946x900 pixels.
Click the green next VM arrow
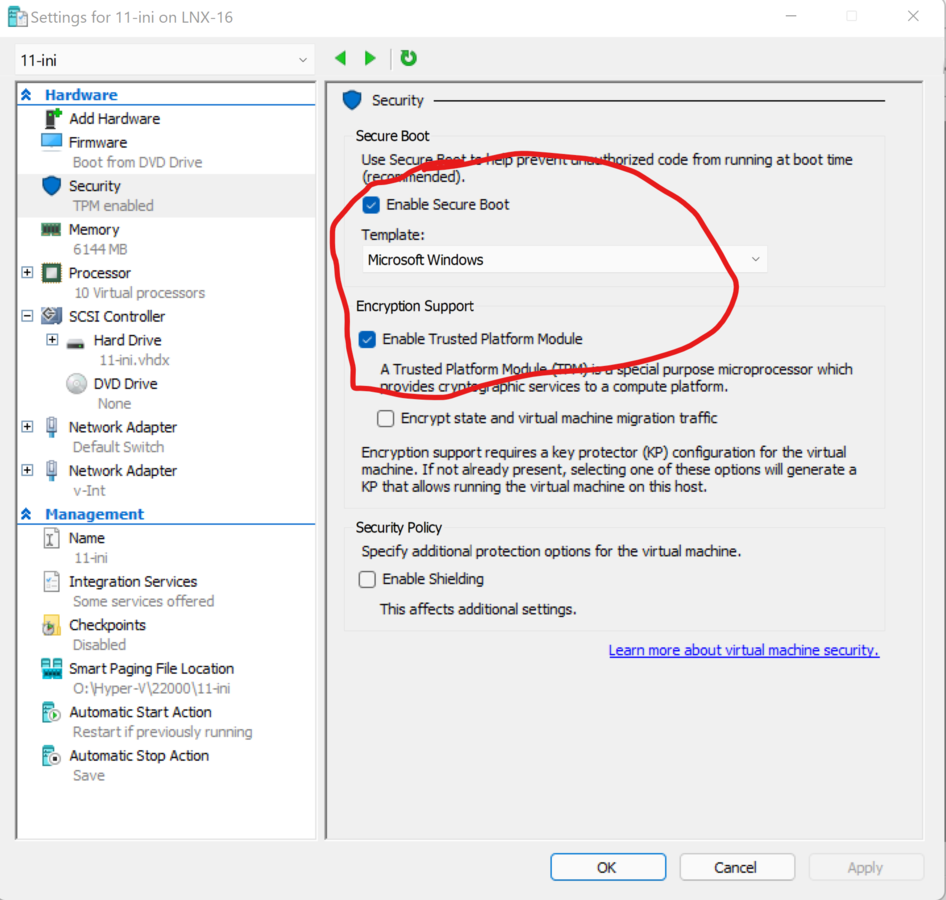click(x=371, y=59)
